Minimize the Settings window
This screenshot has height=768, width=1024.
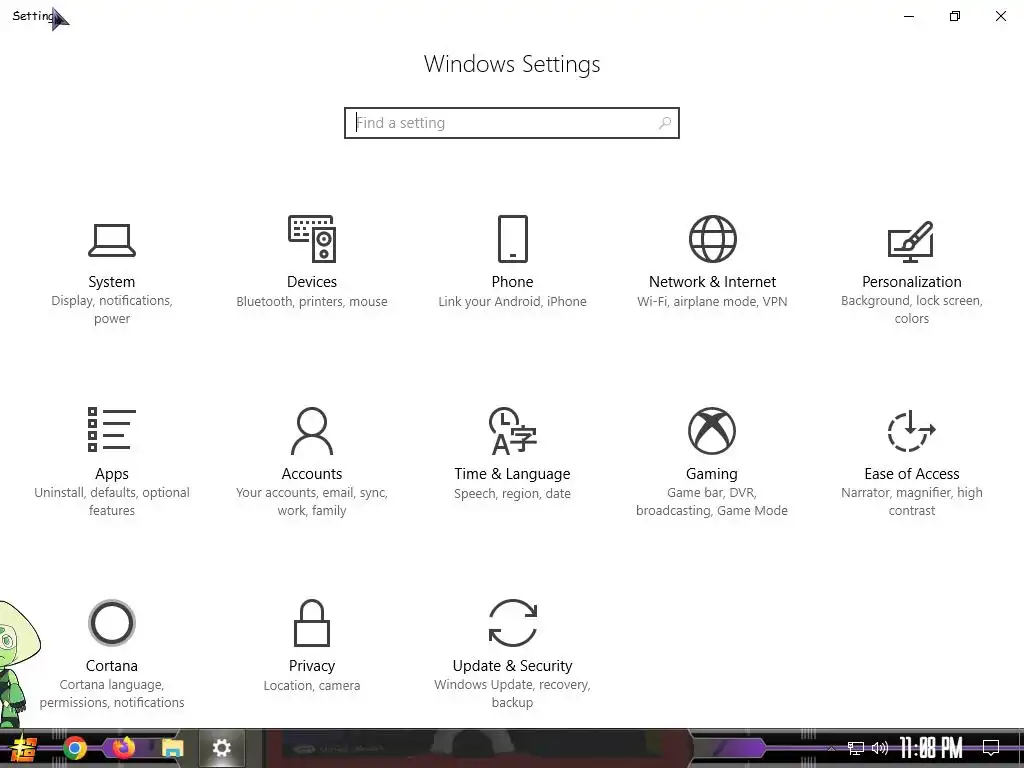pyautogui.click(x=908, y=16)
